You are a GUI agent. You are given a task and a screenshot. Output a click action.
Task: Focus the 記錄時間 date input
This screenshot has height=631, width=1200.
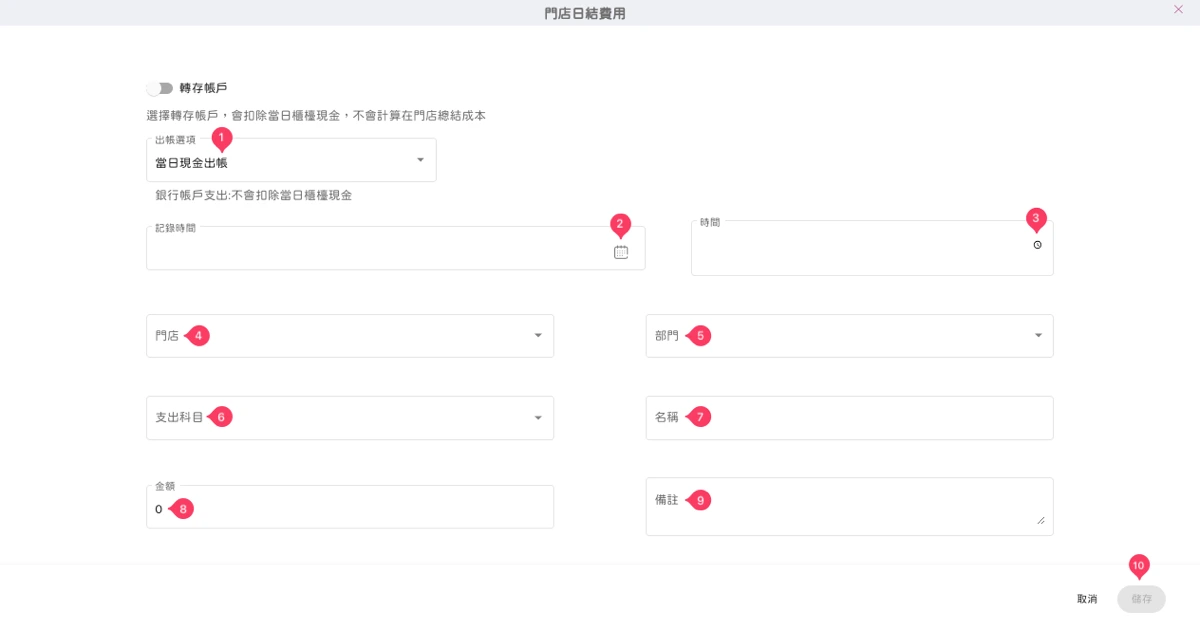click(395, 248)
